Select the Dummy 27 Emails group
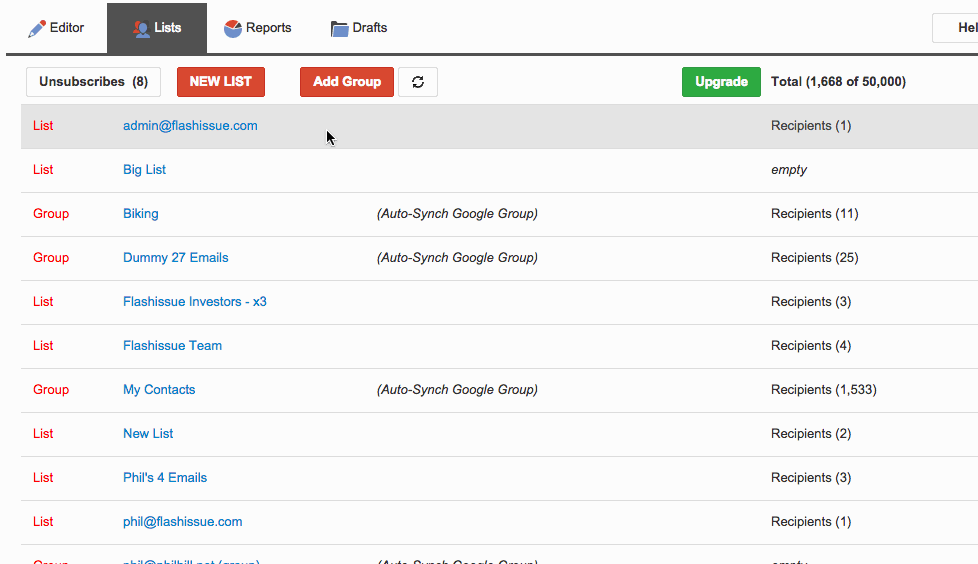This screenshot has width=978, height=564. [x=175, y=258]
